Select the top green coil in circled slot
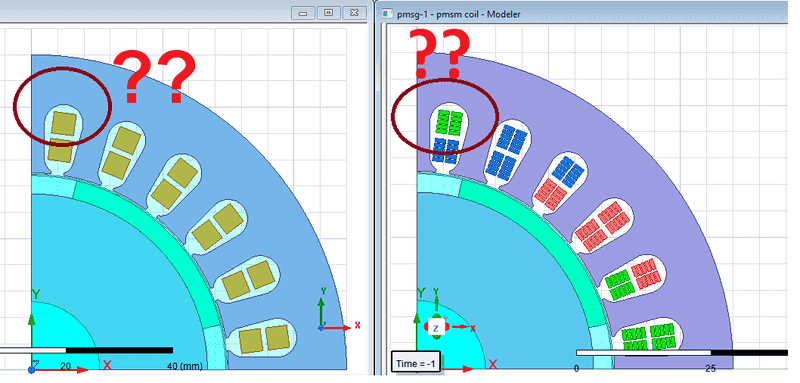This screenshot has width=800, height=383. 449,122
